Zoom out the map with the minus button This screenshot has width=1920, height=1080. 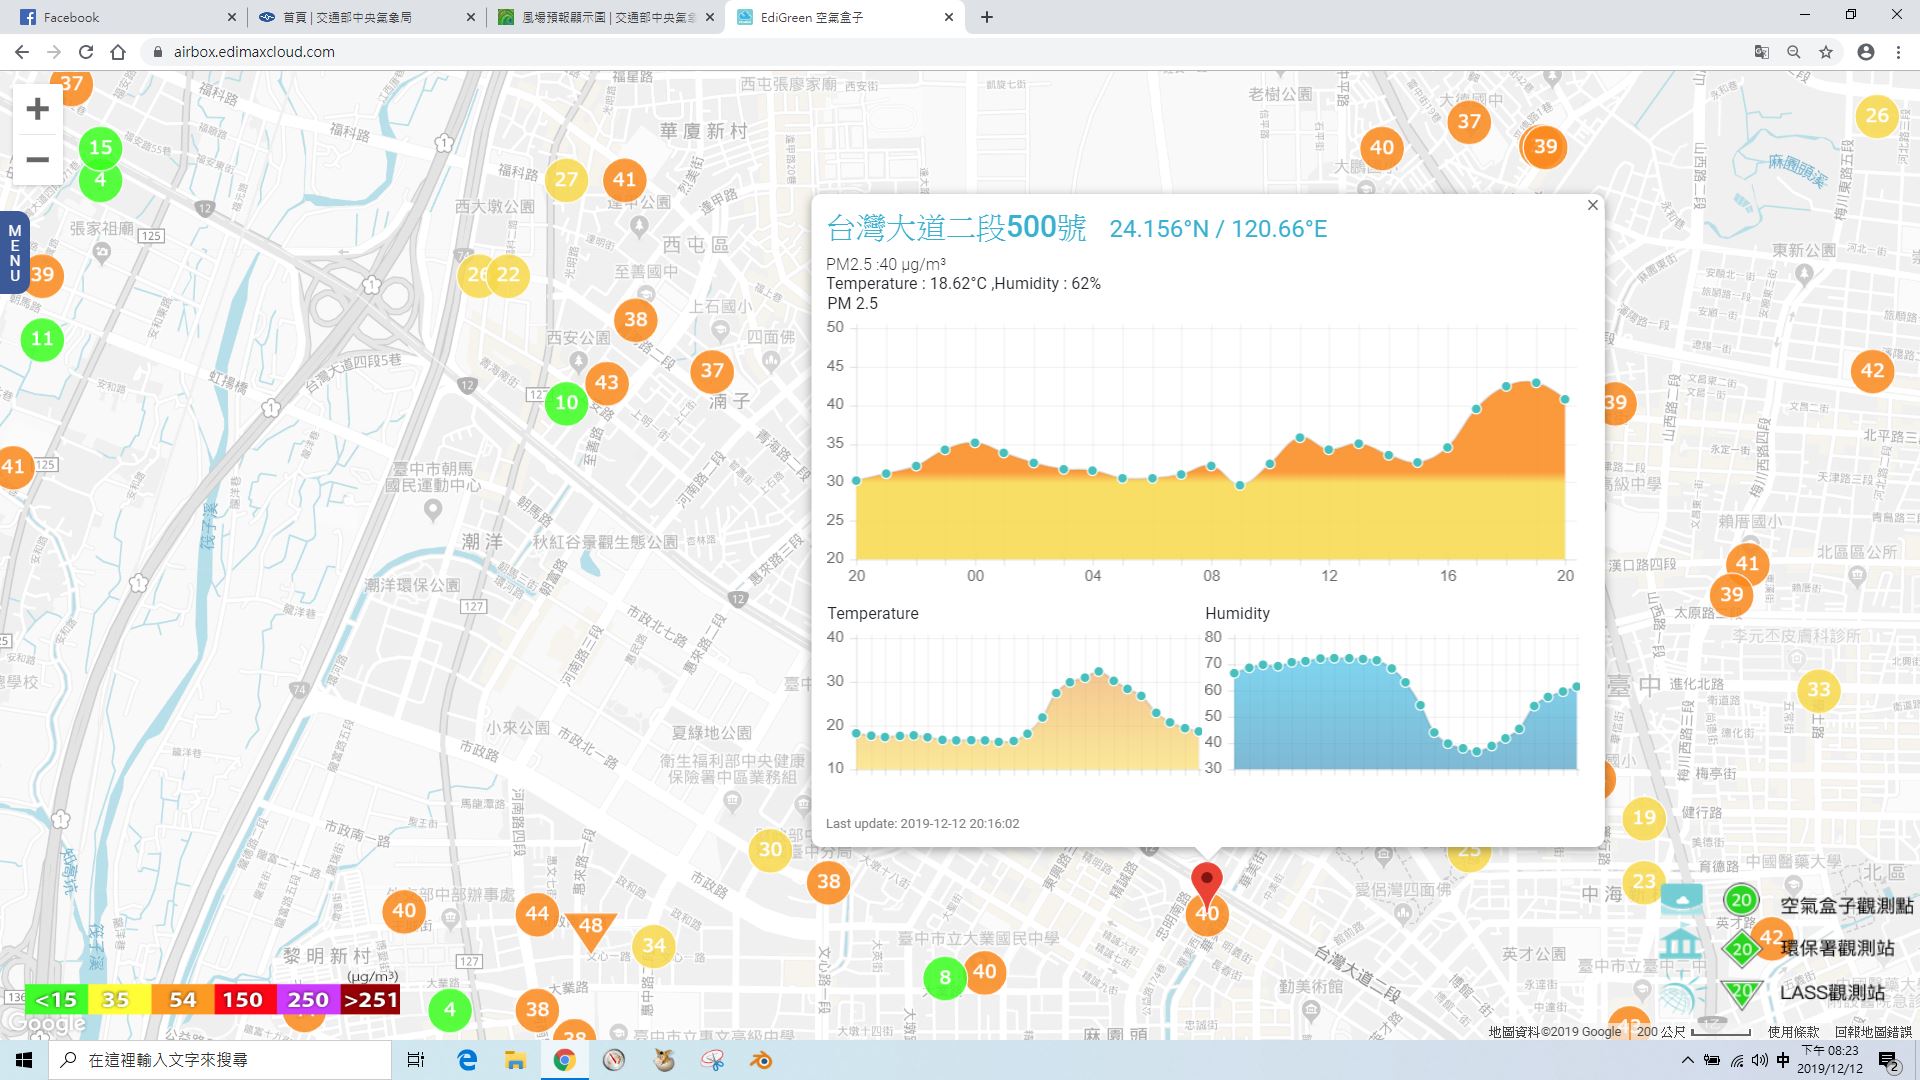tap(37, 159)
